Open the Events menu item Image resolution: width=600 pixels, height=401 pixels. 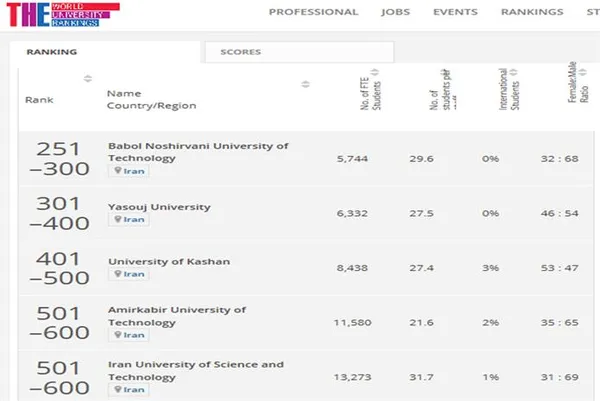click(x=455, y=12)
